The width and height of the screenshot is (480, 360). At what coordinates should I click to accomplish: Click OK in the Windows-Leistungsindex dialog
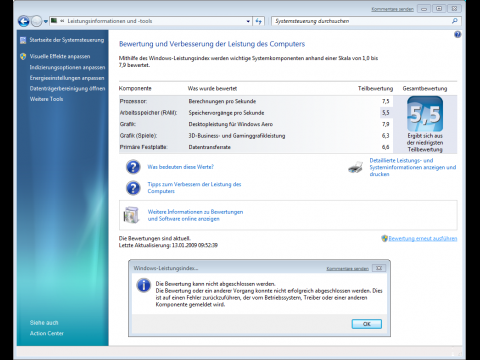coord(367,324)
